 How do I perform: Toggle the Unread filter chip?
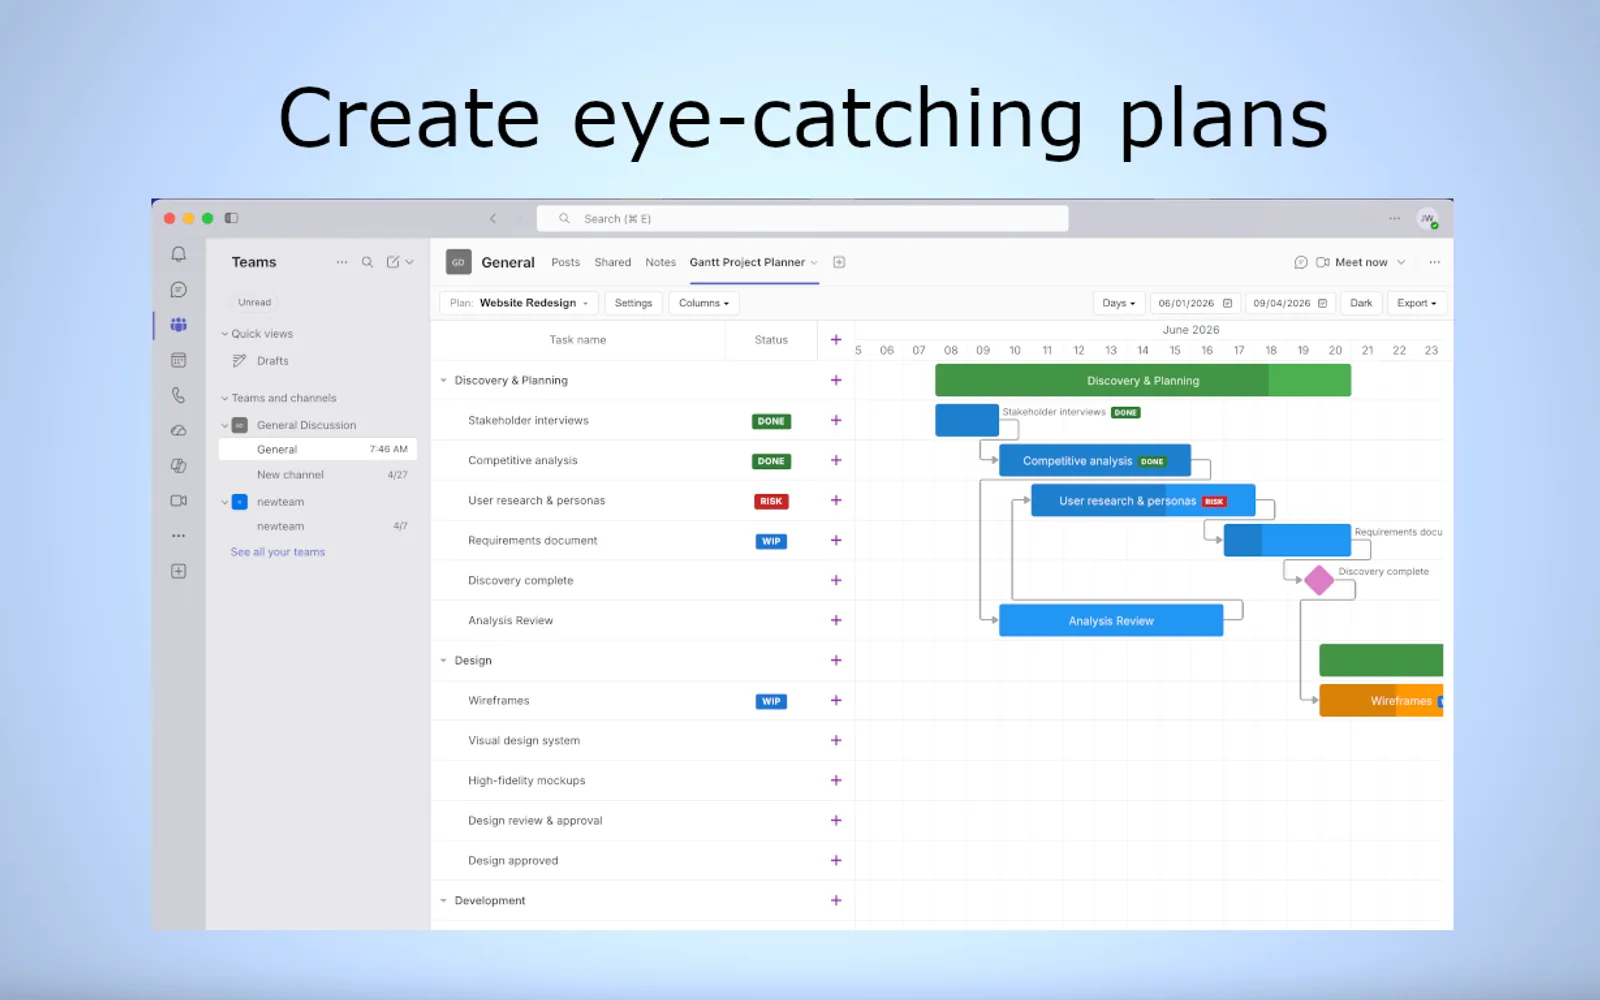point(254,302)
